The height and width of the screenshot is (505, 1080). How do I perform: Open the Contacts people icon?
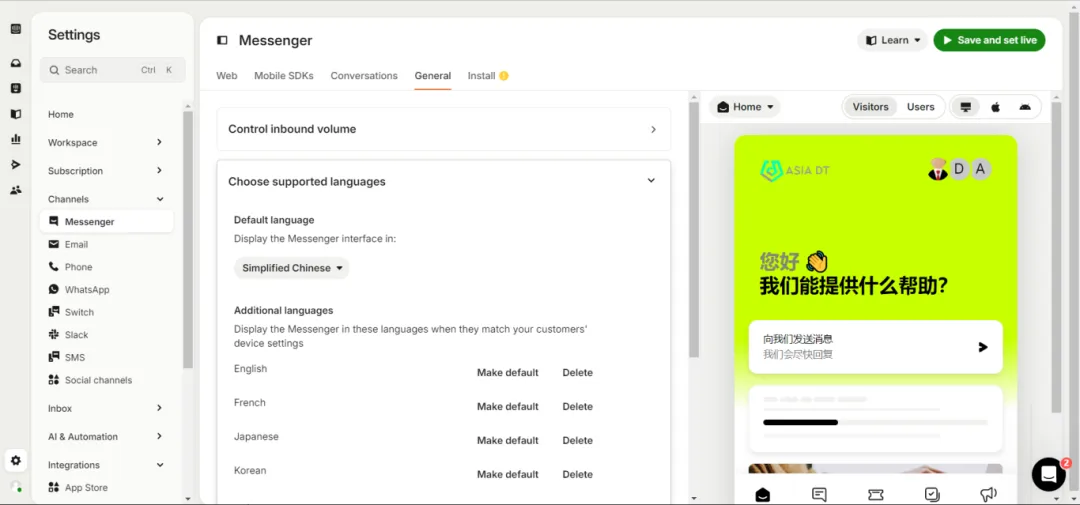(15, 190)
